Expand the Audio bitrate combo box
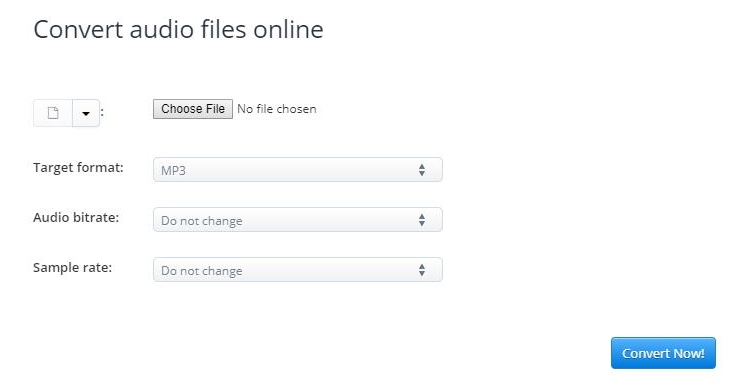This screenshot has width=745, height=382. pyautogui.click(x=298, y=220)
